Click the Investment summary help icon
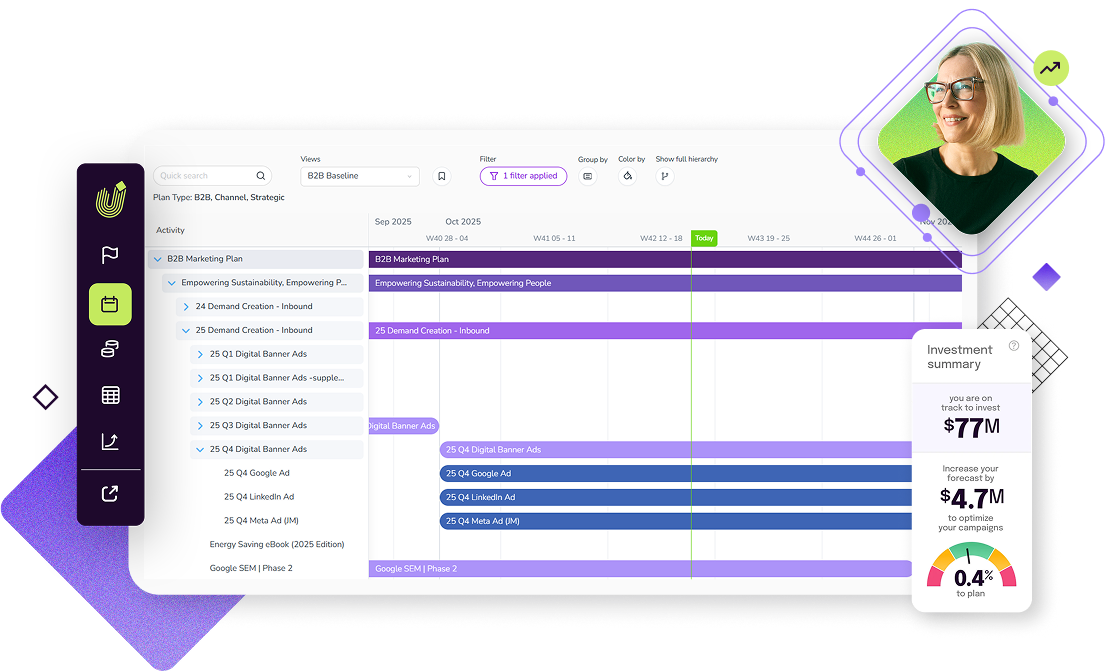The image size is (1114, 671). pyautogui.click(x=1014, y=346)
